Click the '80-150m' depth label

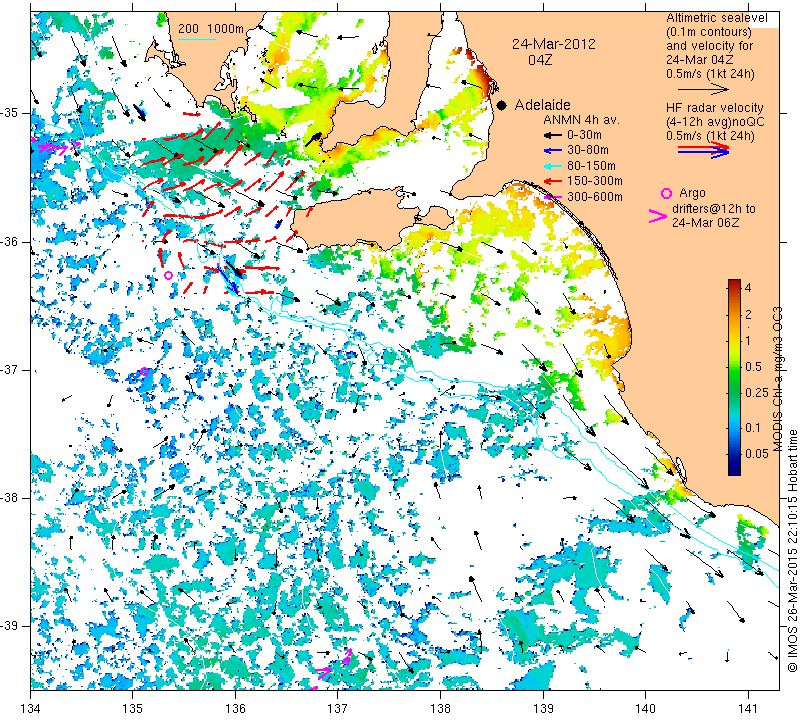click(x=591, y=166)
